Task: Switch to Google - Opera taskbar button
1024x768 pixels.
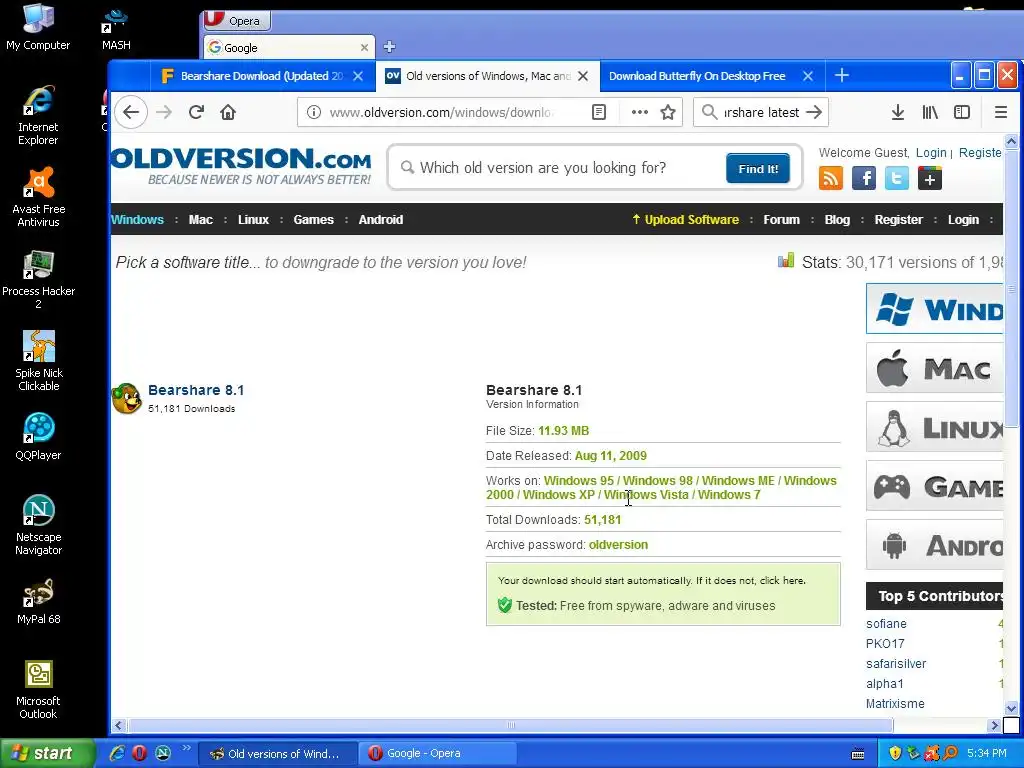Action: pyautogui.click(x=438, y=753)
